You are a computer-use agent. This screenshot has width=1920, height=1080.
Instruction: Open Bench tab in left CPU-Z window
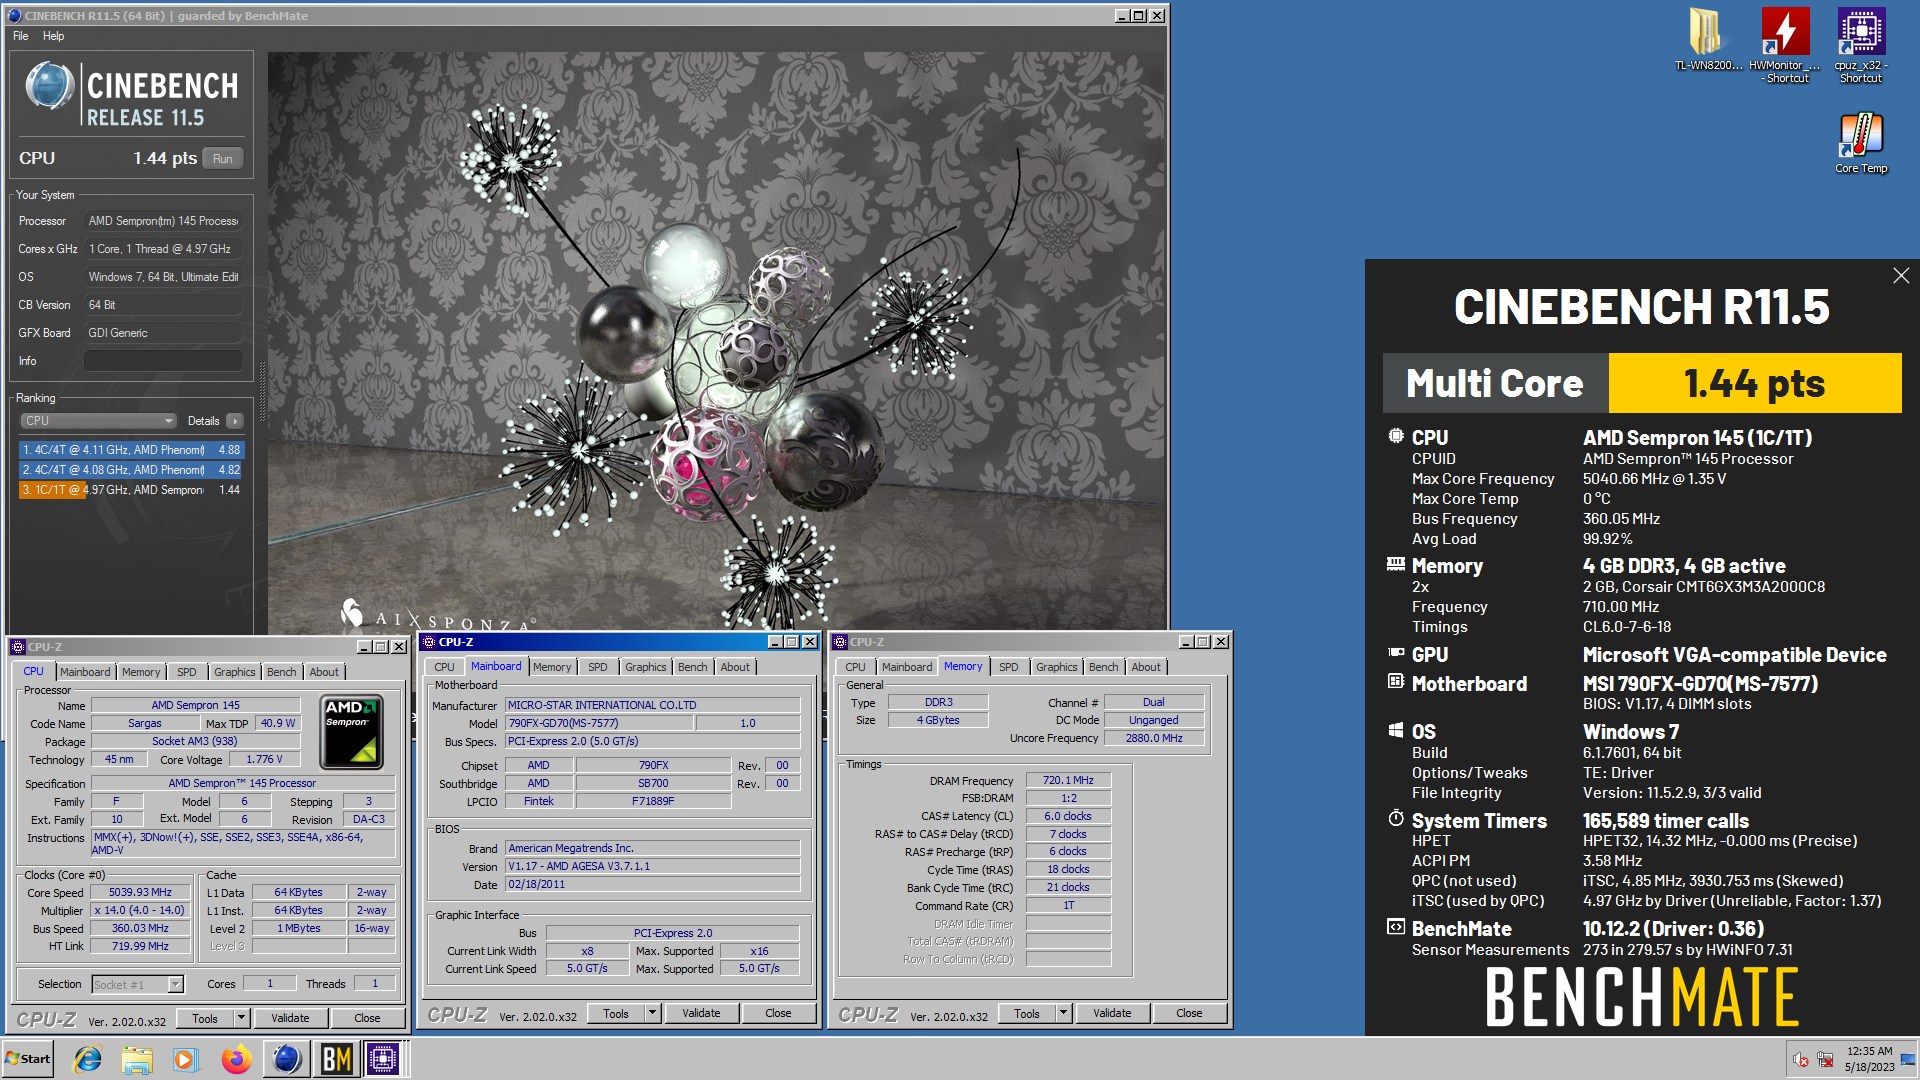(x=282, y=672)
